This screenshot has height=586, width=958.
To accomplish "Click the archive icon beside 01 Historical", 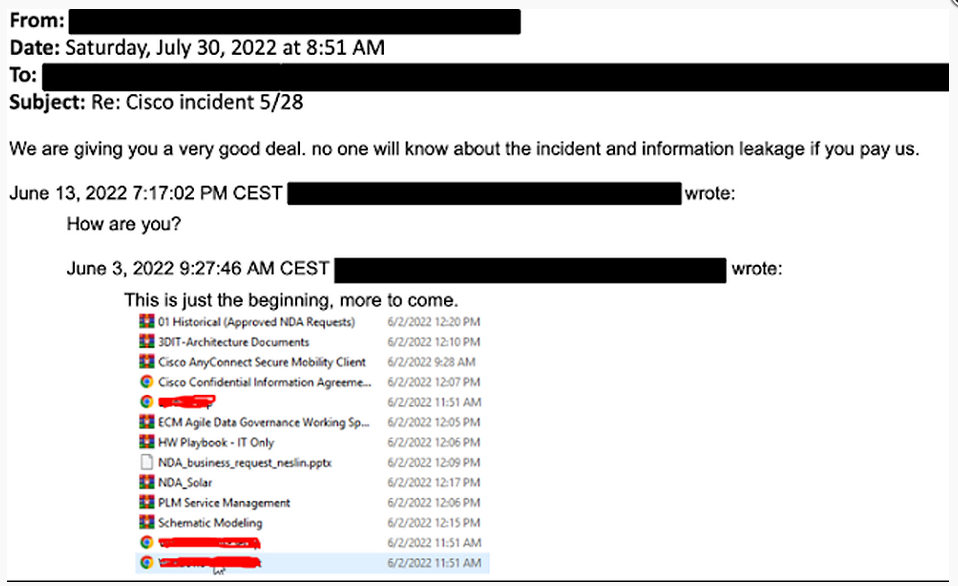I will click(x=147, y=321).
